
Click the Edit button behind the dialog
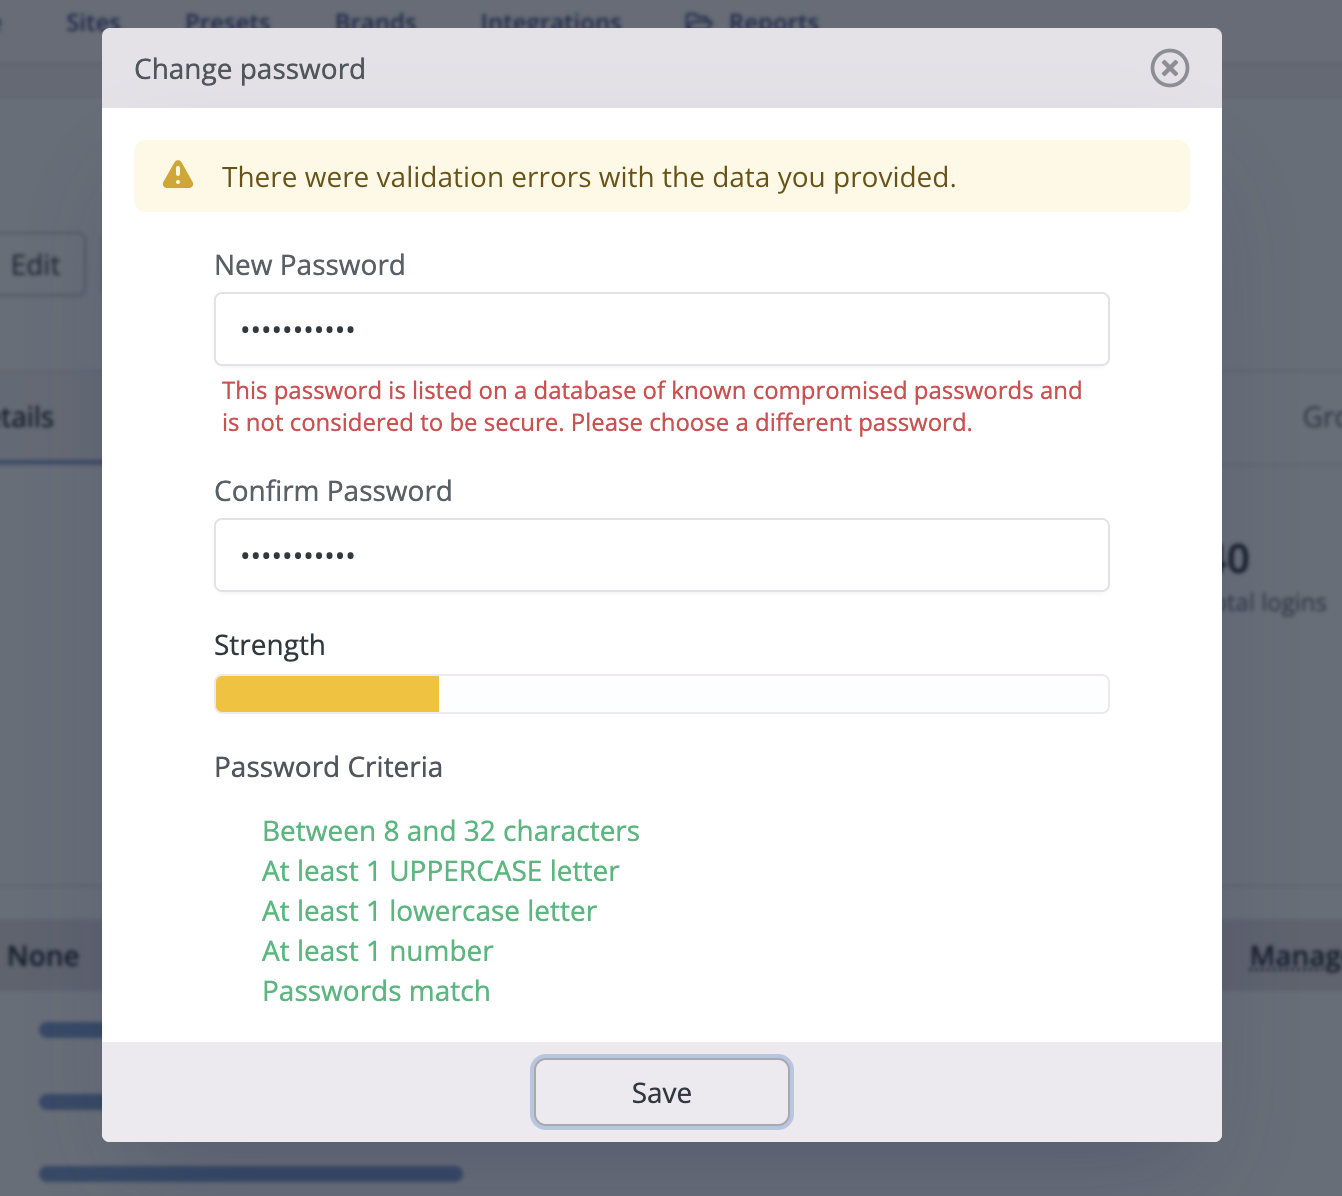click(36, 264)
